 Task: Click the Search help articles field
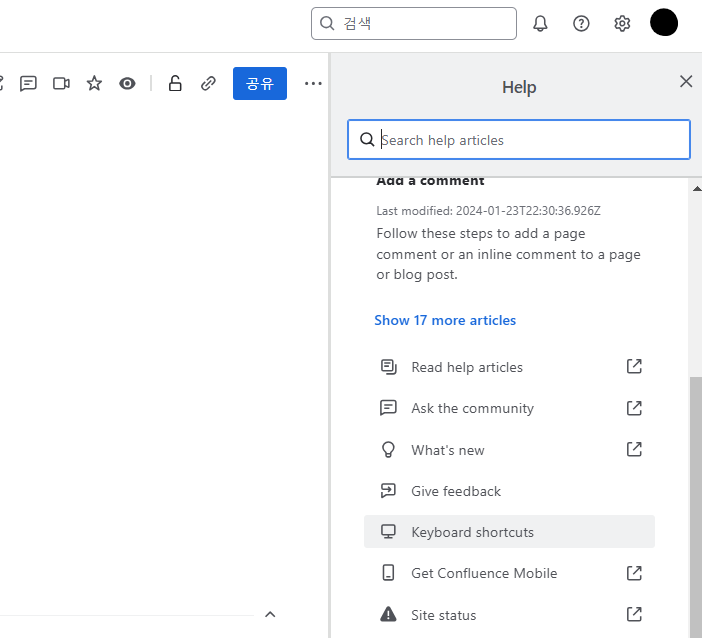(x=530, y=140)
